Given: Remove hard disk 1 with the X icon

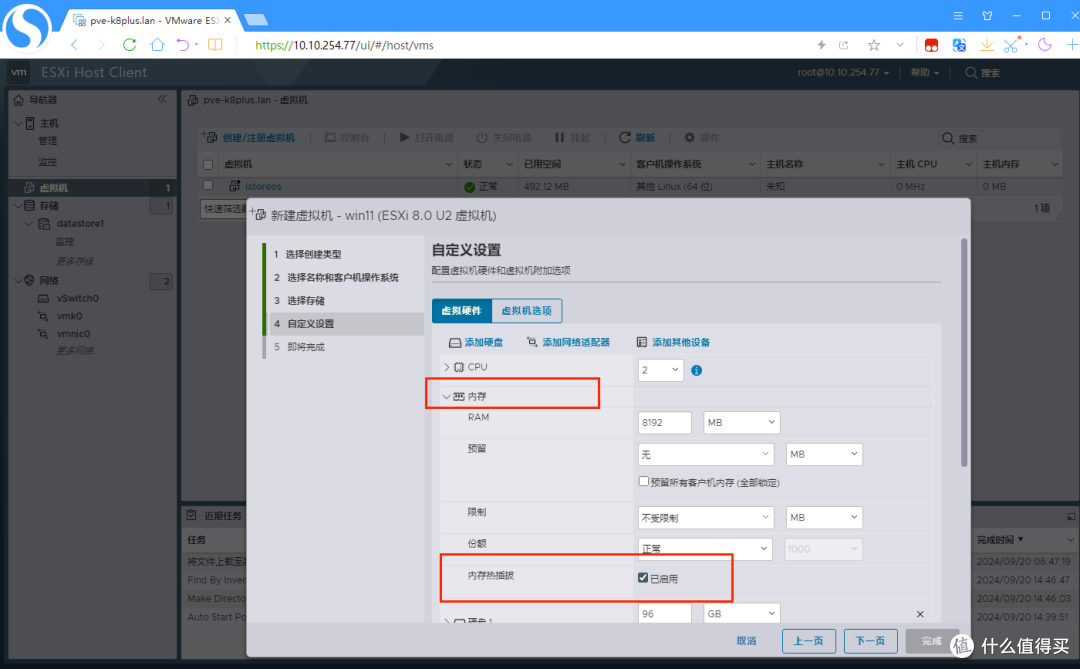Looking at the screenshot, I should coord(920,614).
